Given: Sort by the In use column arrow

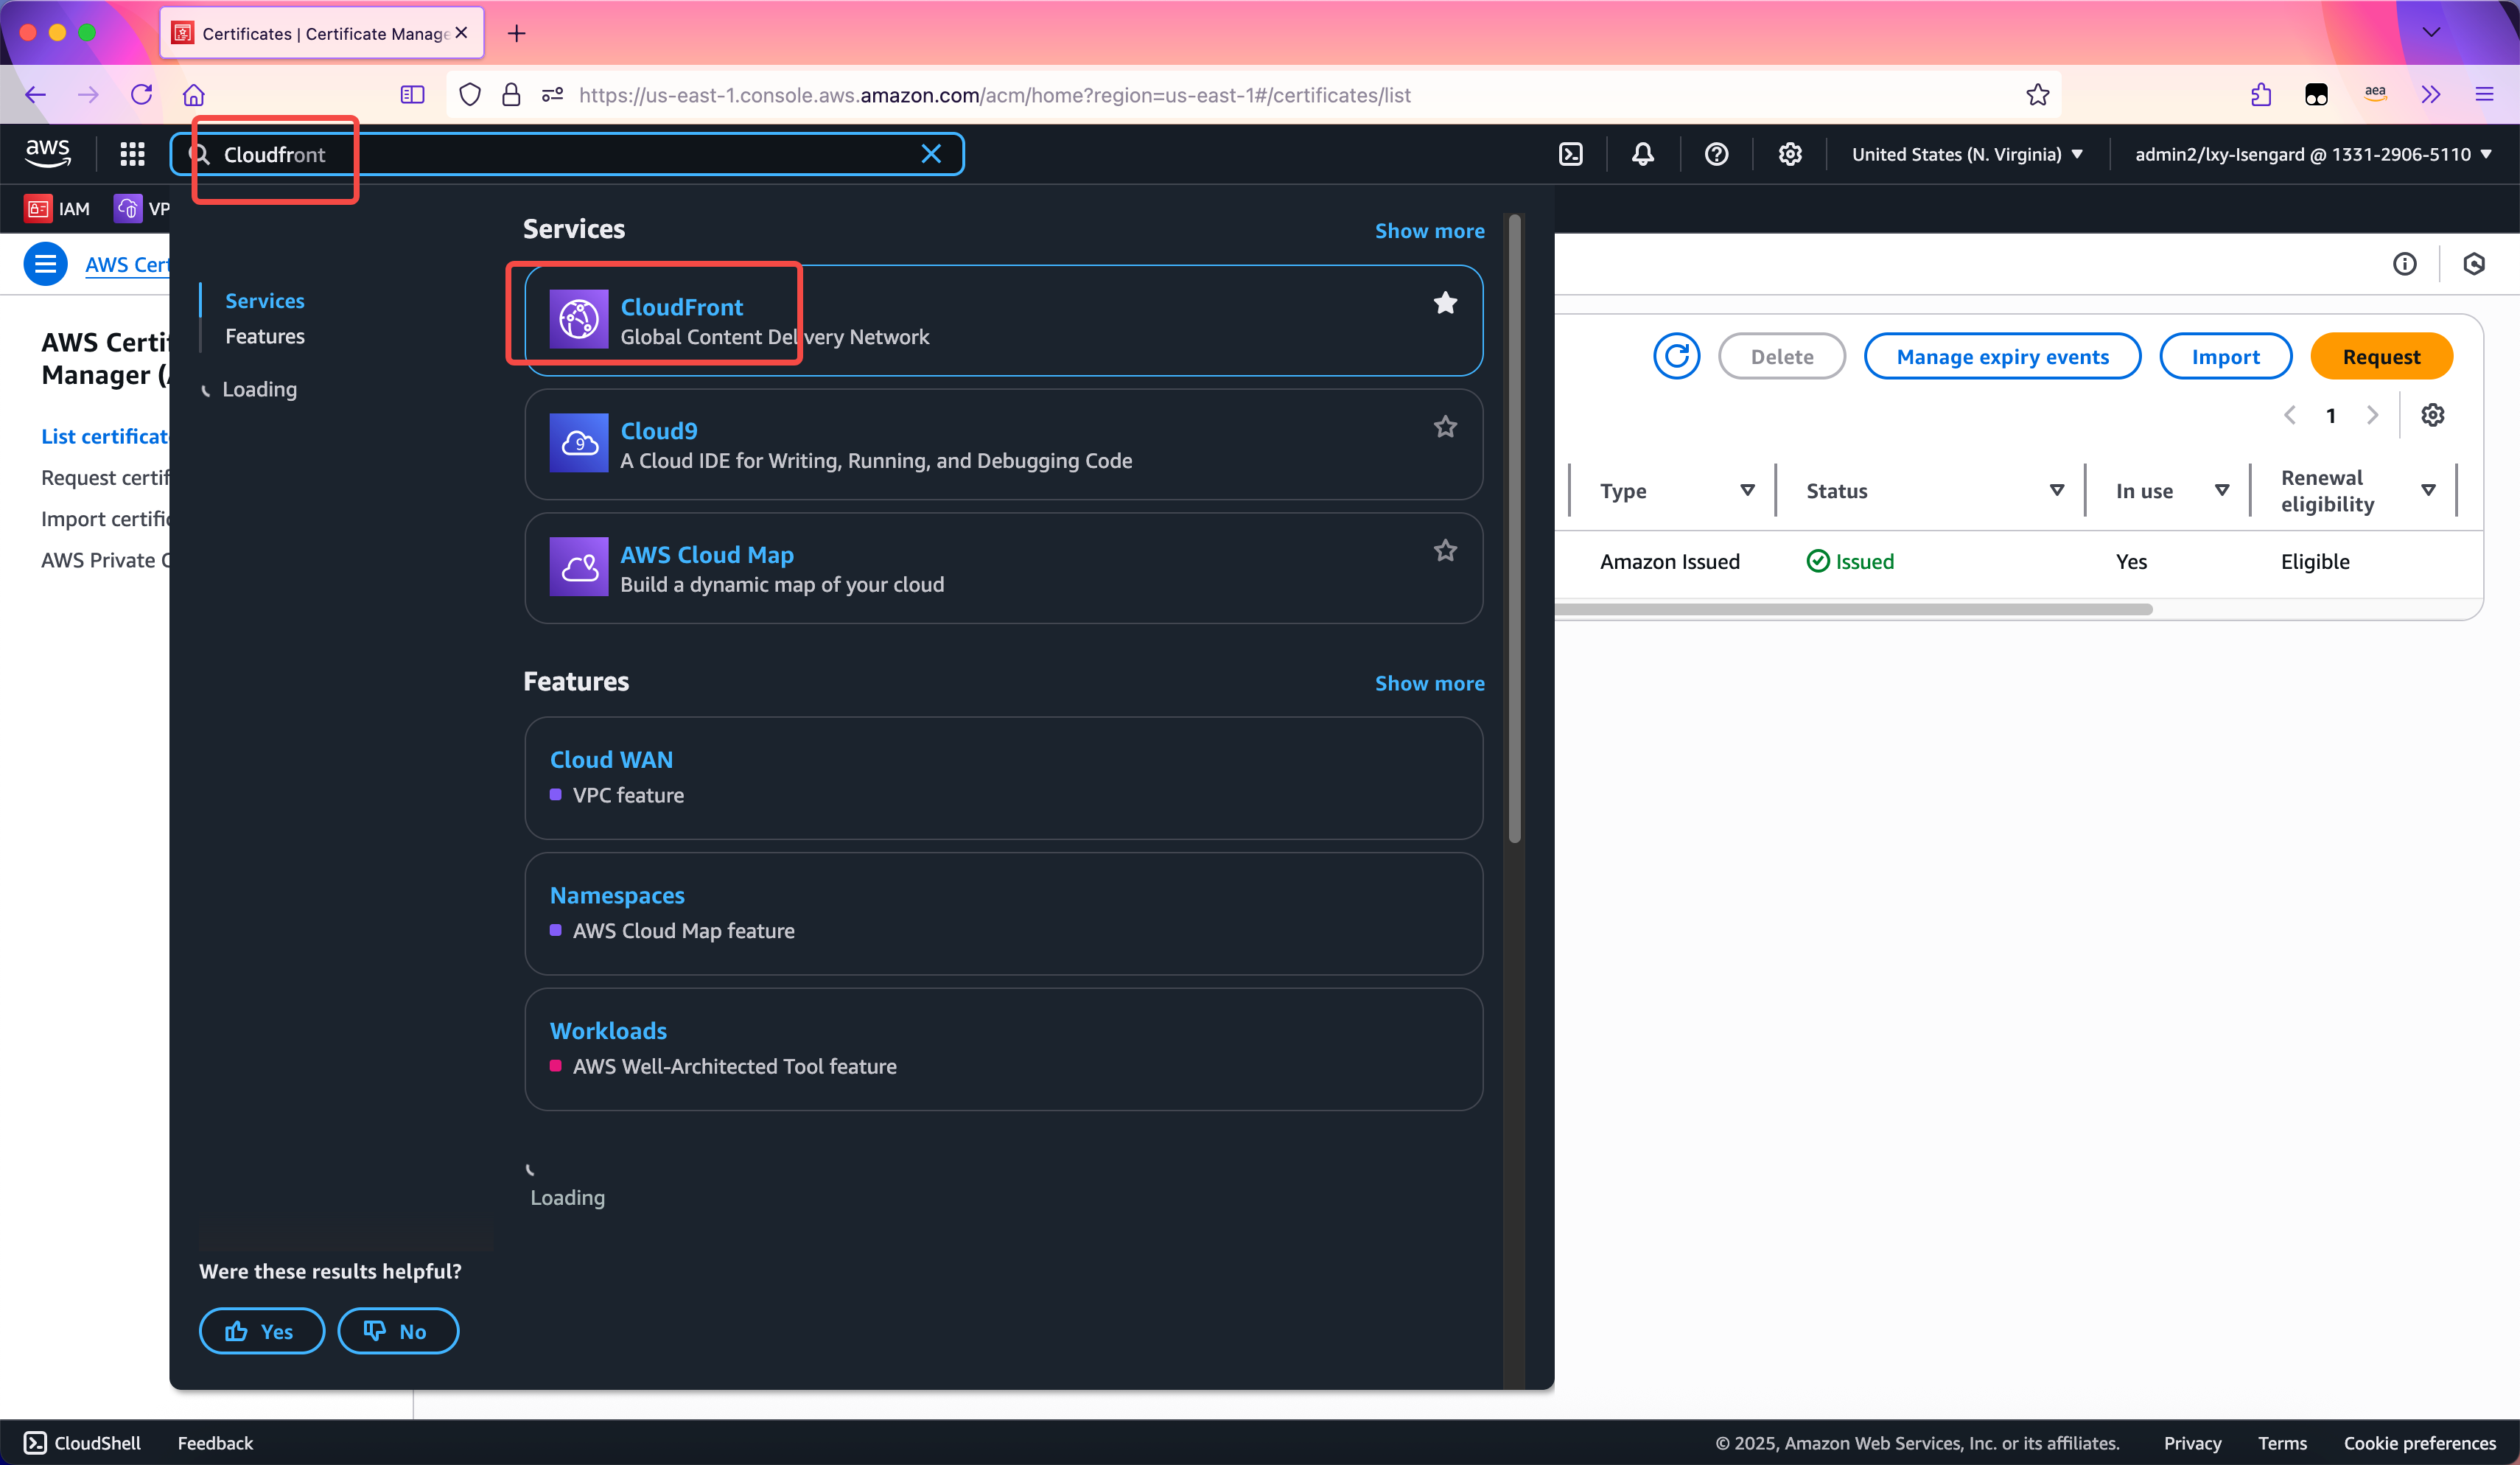Looking at the screenshot, I should [2222, 490].
